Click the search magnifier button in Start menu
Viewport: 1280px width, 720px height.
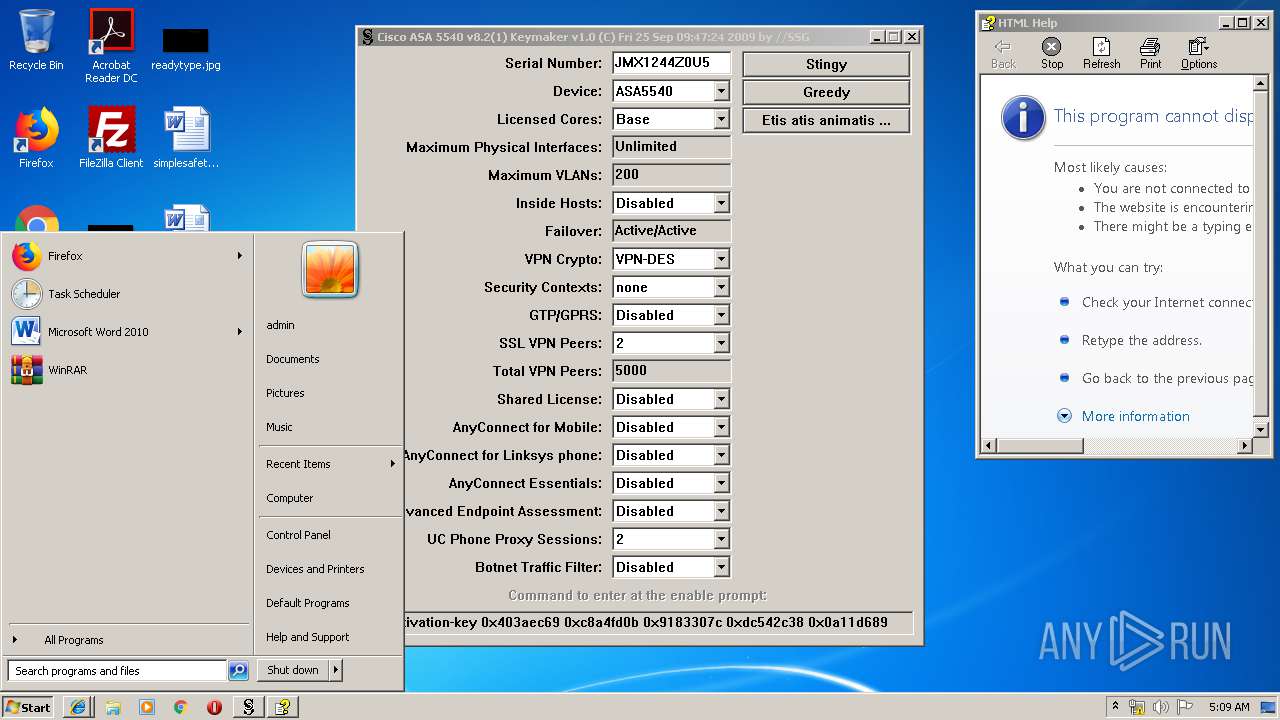click(x=238, y=671)
